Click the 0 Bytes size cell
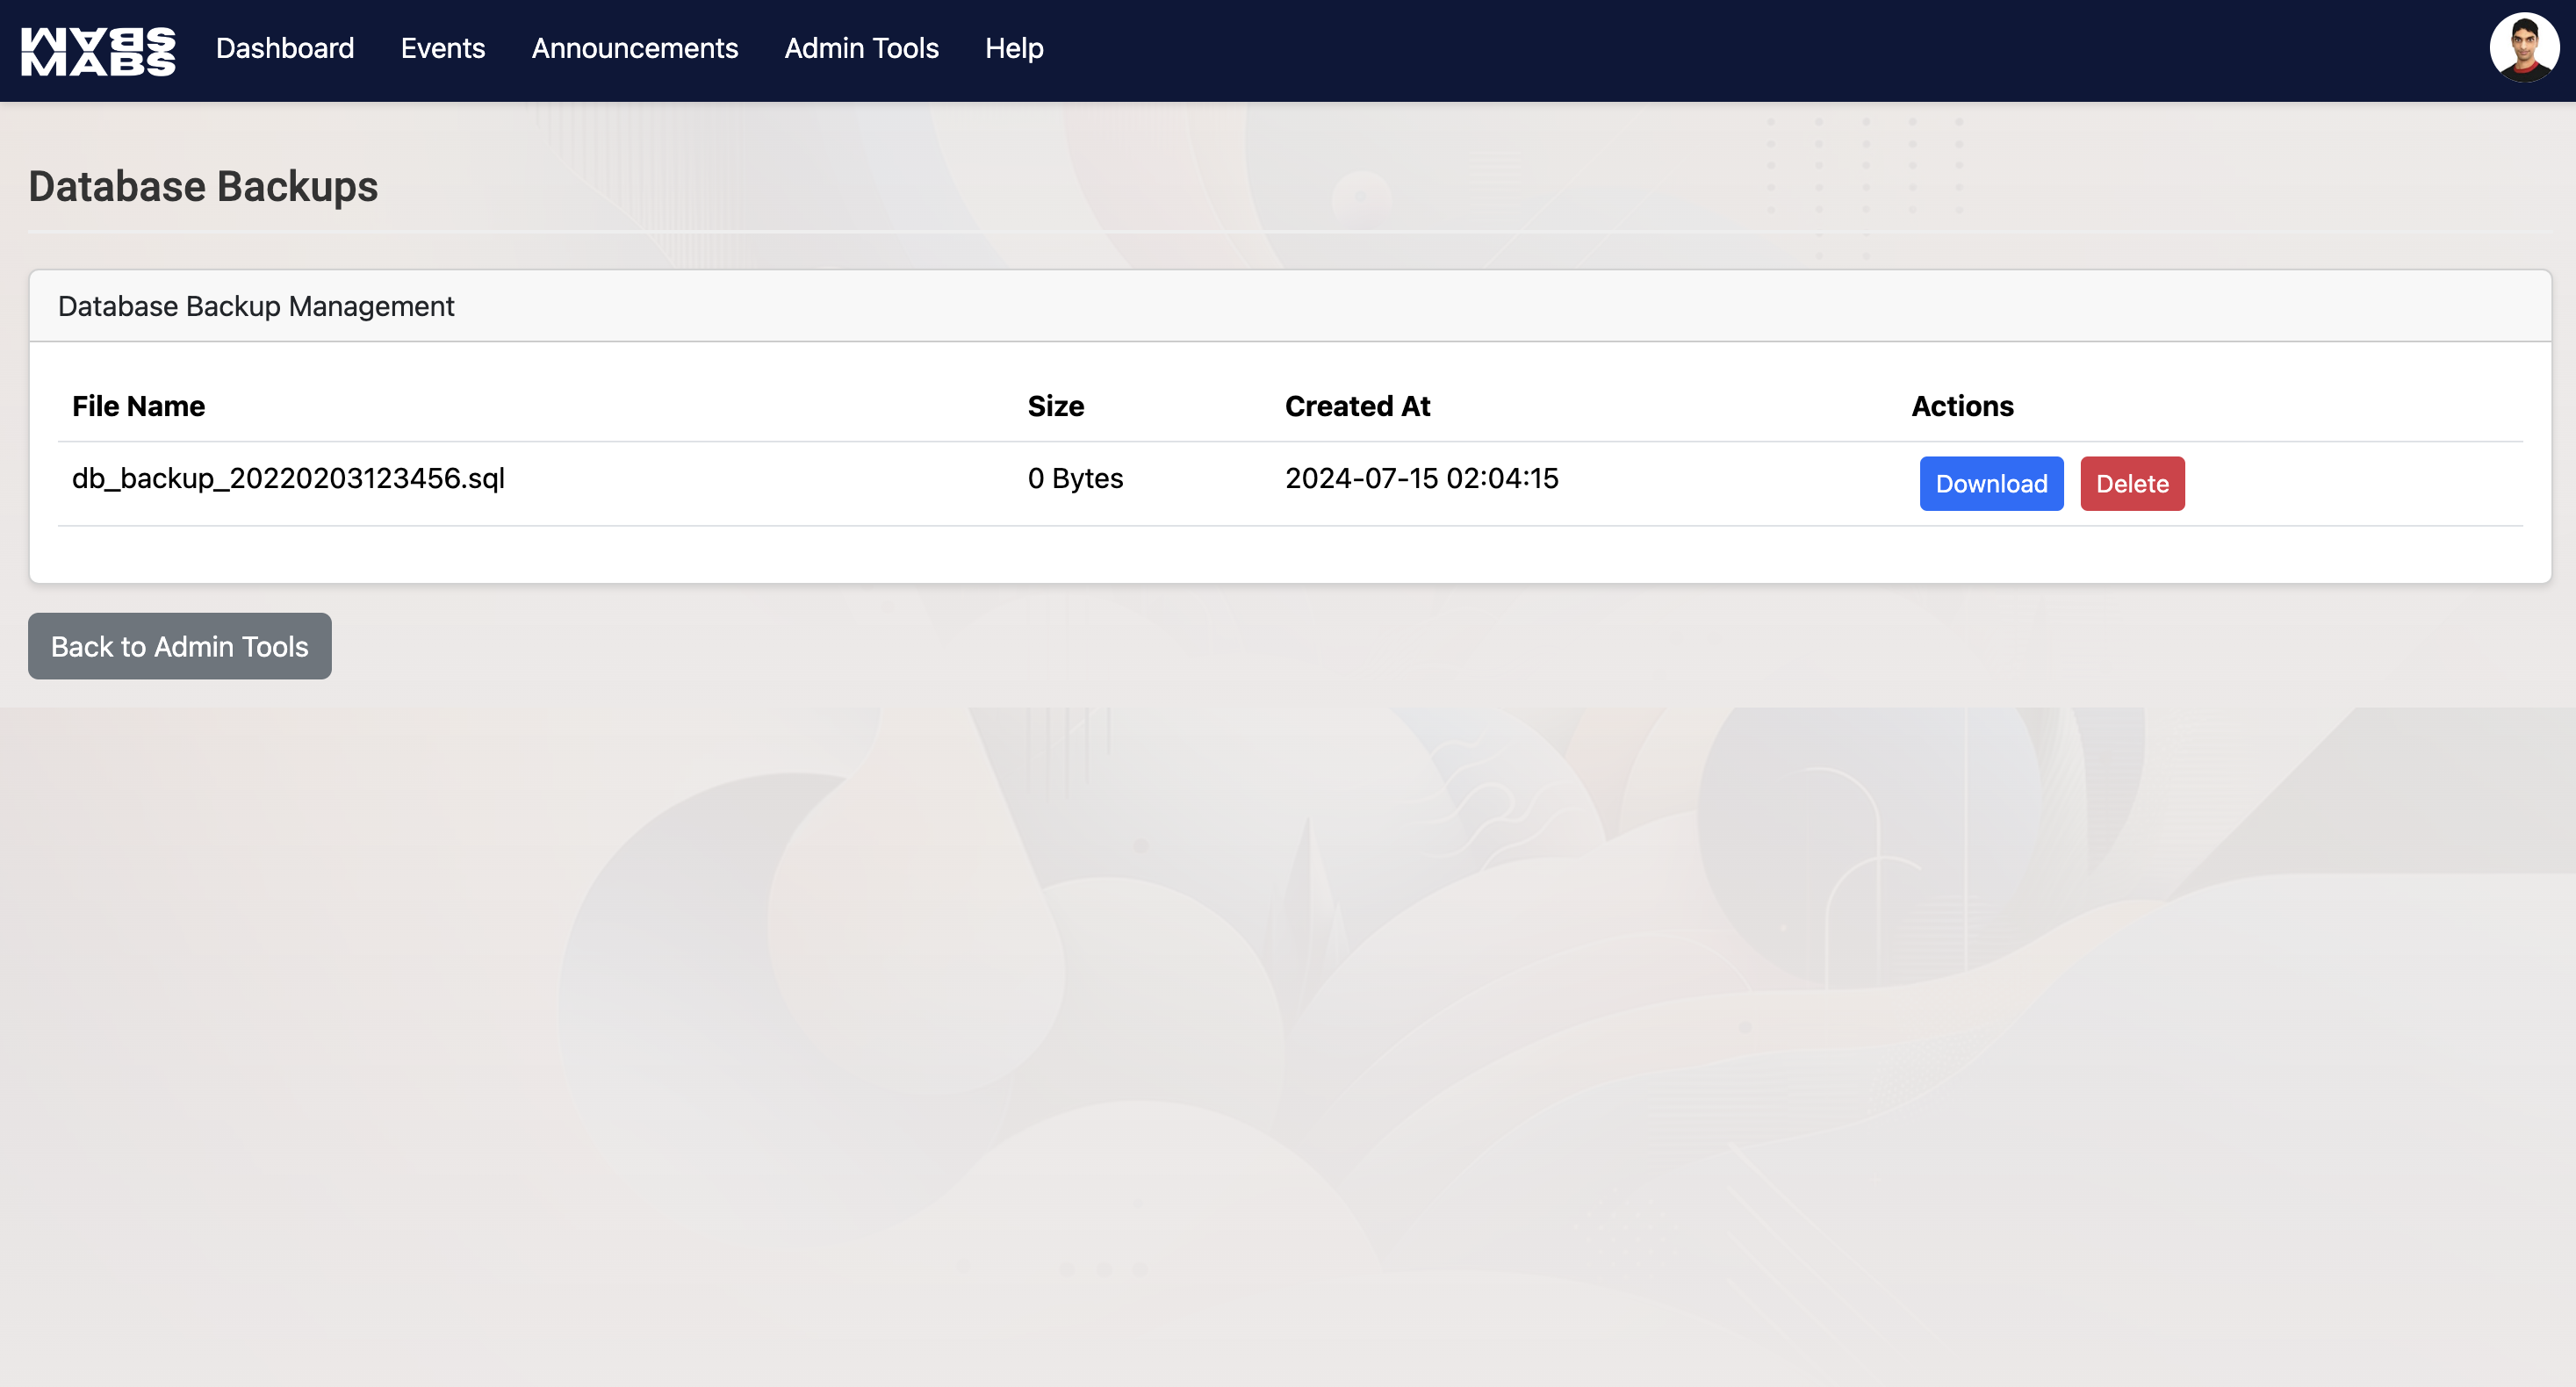 coord(1074,479)
